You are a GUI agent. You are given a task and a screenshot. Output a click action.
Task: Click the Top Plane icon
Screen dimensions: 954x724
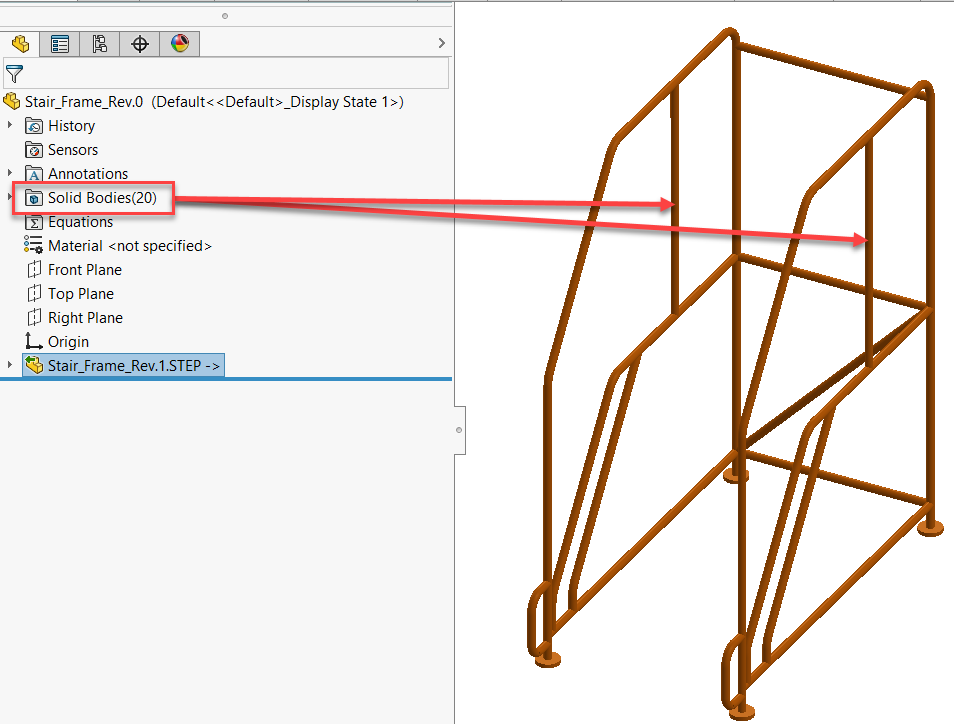click(x=34, y=293)
